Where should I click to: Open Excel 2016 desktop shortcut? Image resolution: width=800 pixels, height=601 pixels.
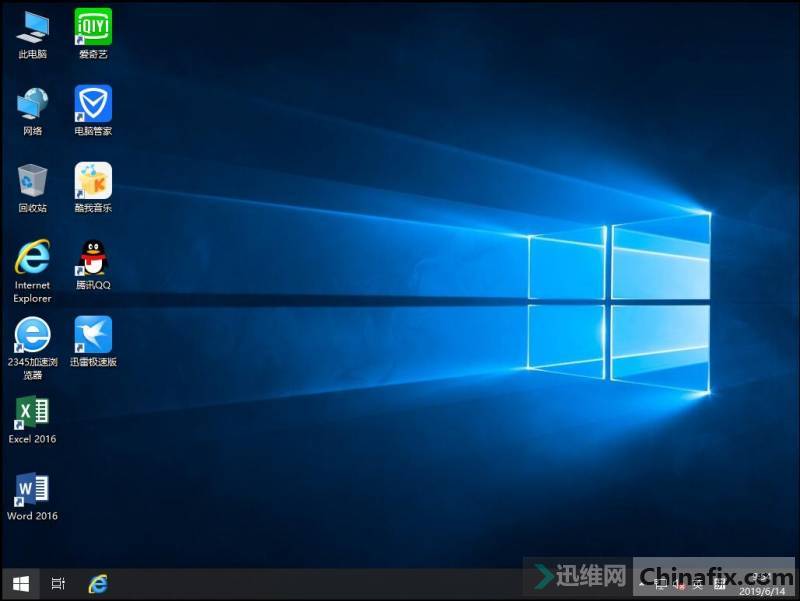(x=32, y=419)
